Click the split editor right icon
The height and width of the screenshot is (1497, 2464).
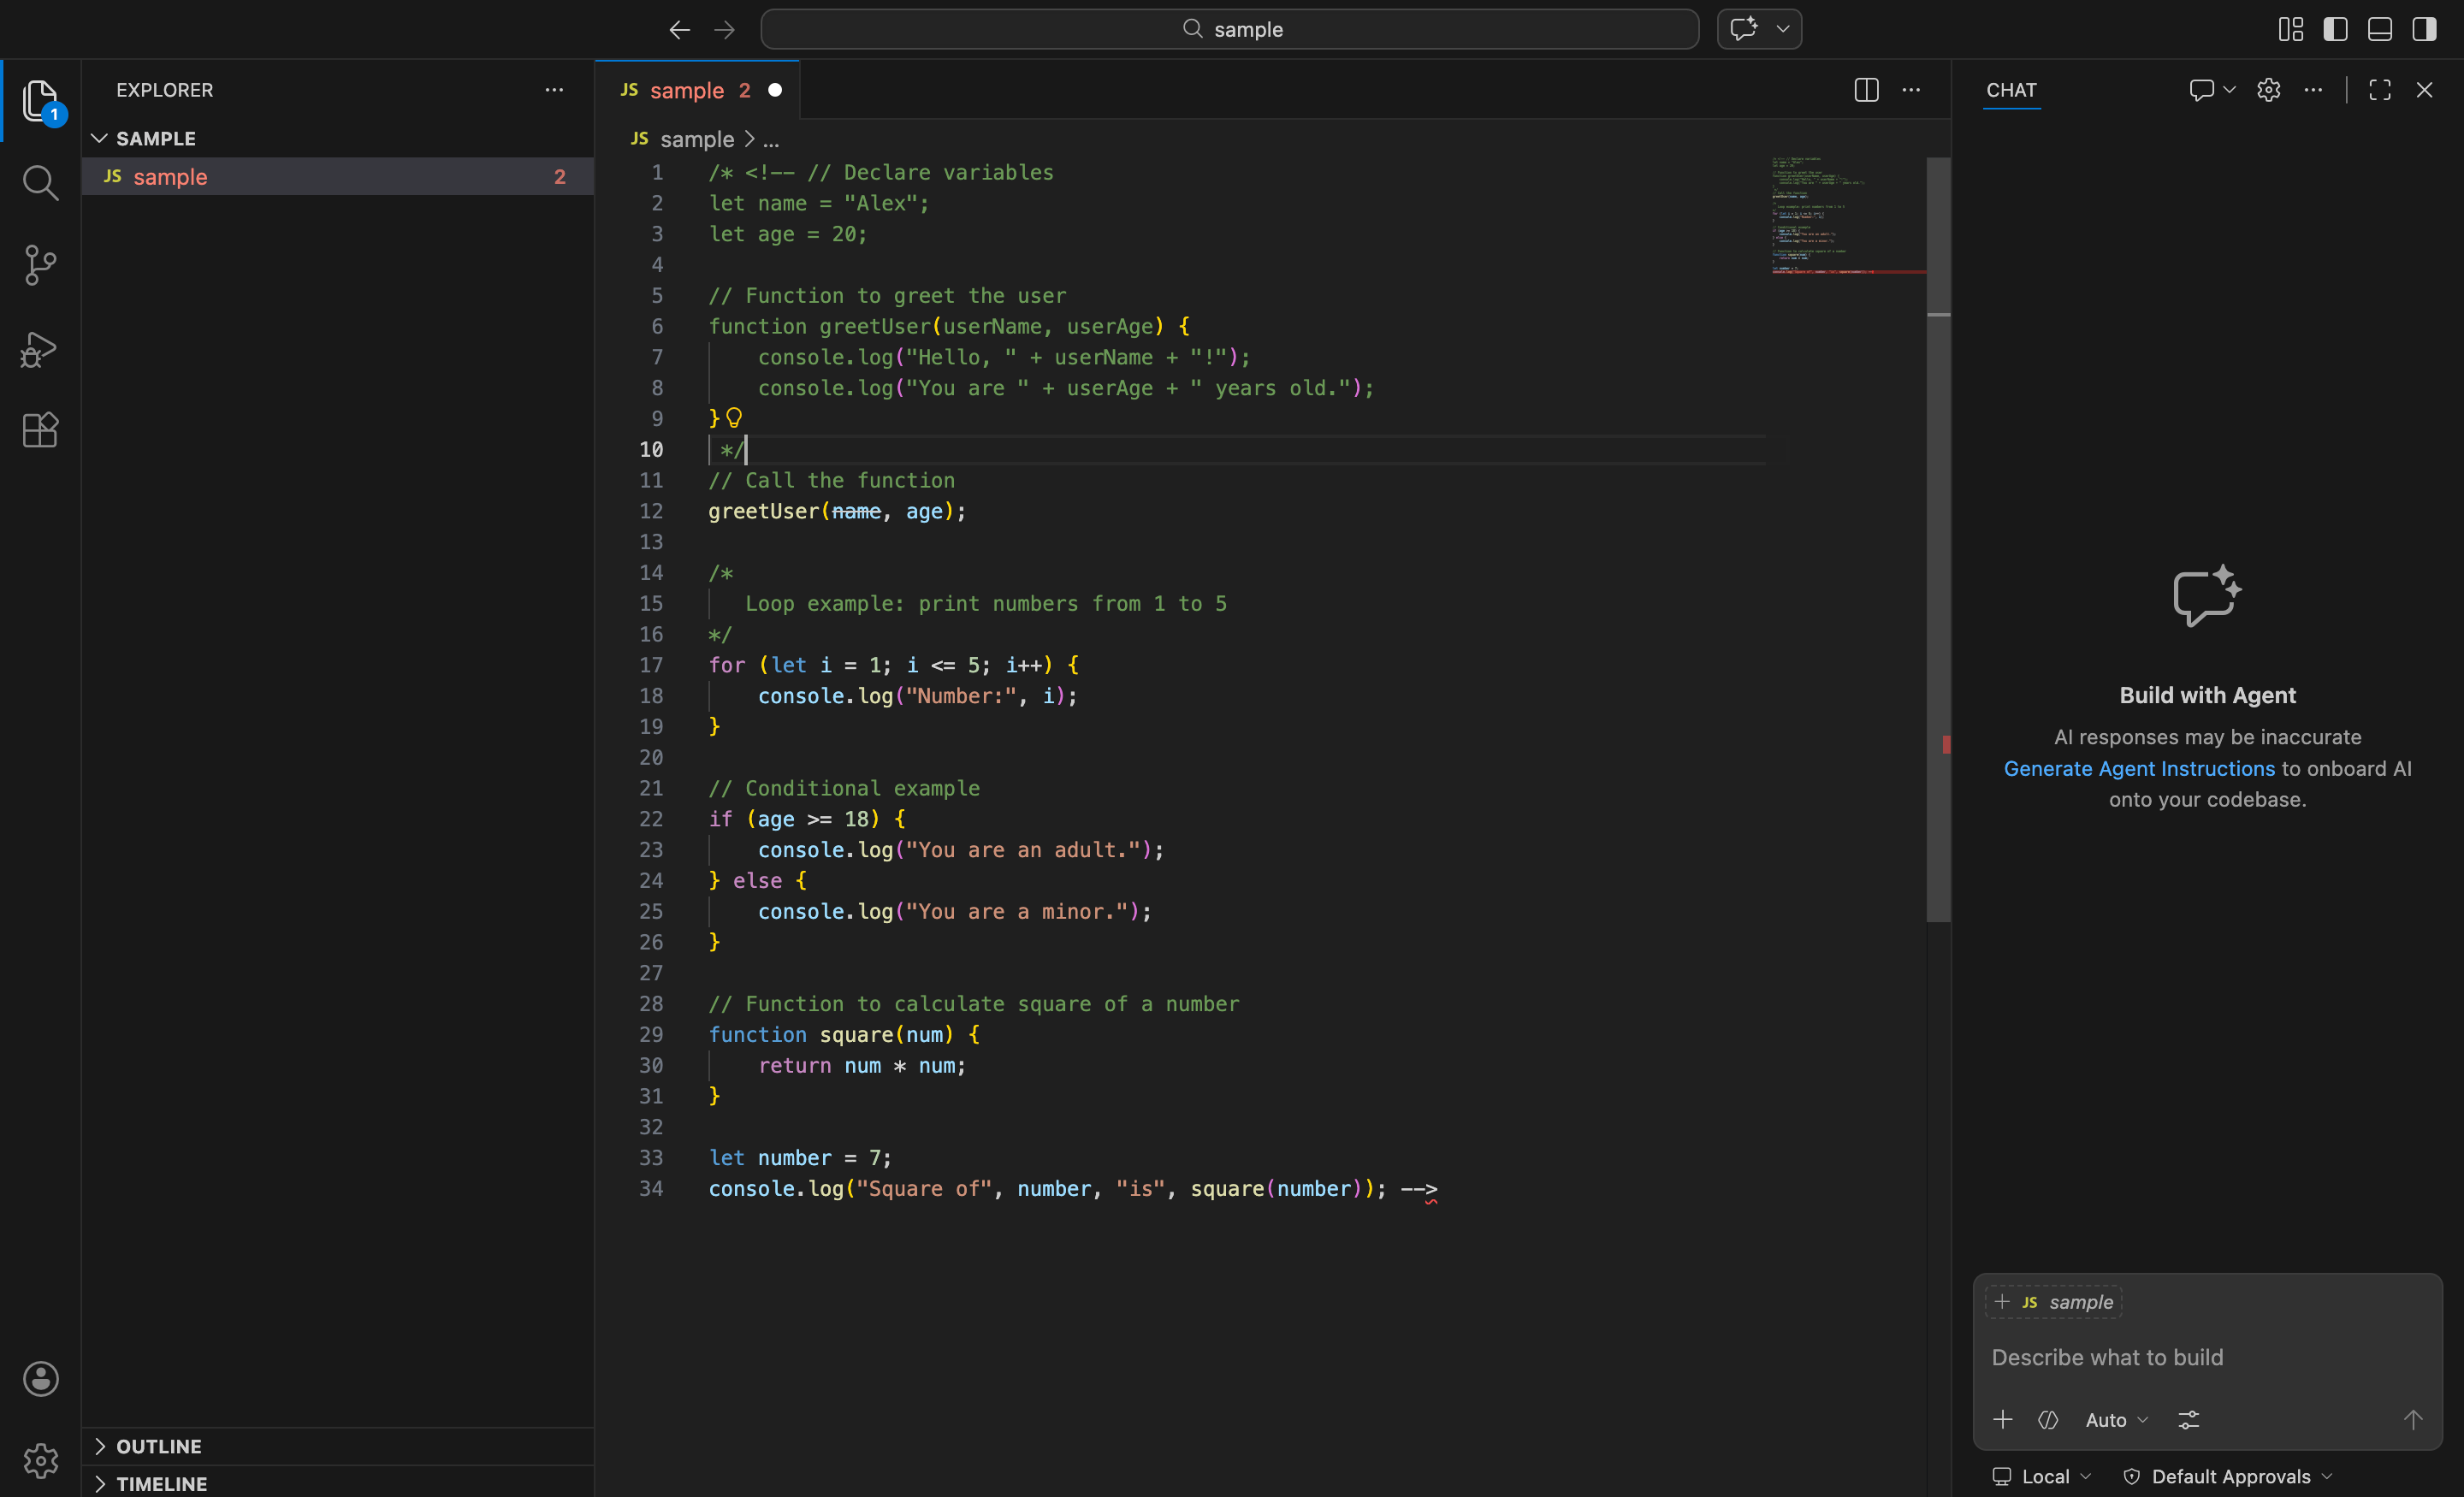(1866, 90)
